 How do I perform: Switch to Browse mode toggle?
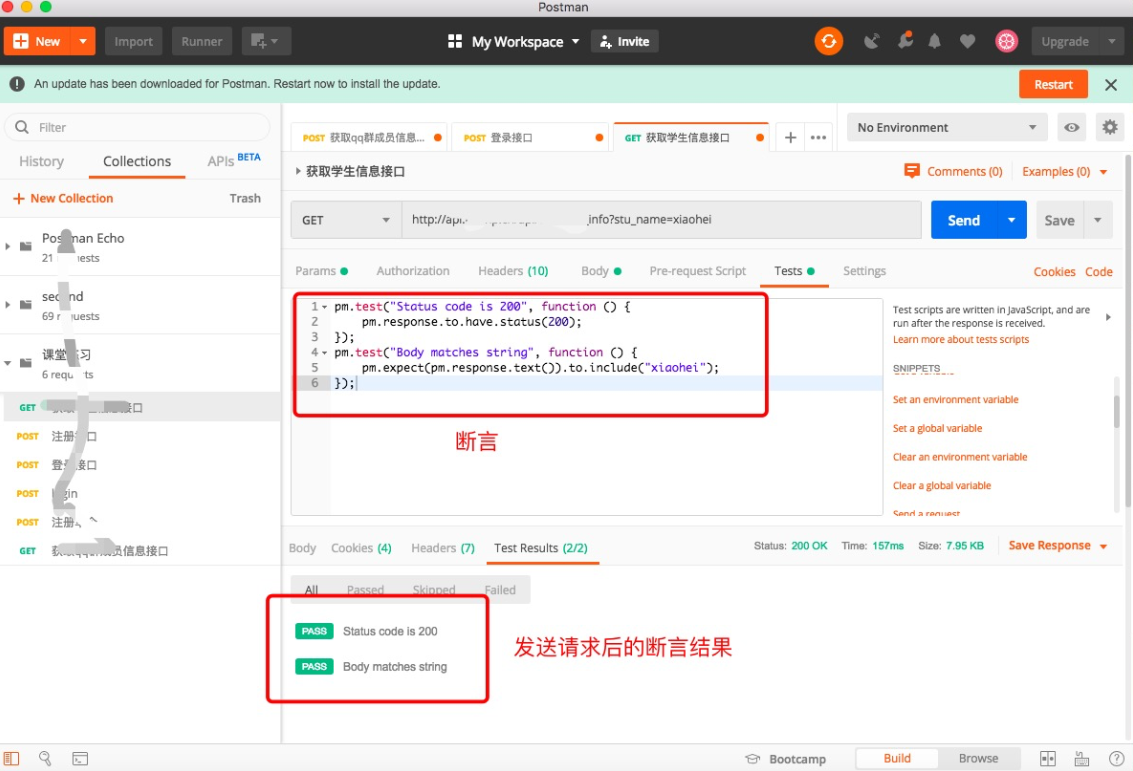(978, 758)
